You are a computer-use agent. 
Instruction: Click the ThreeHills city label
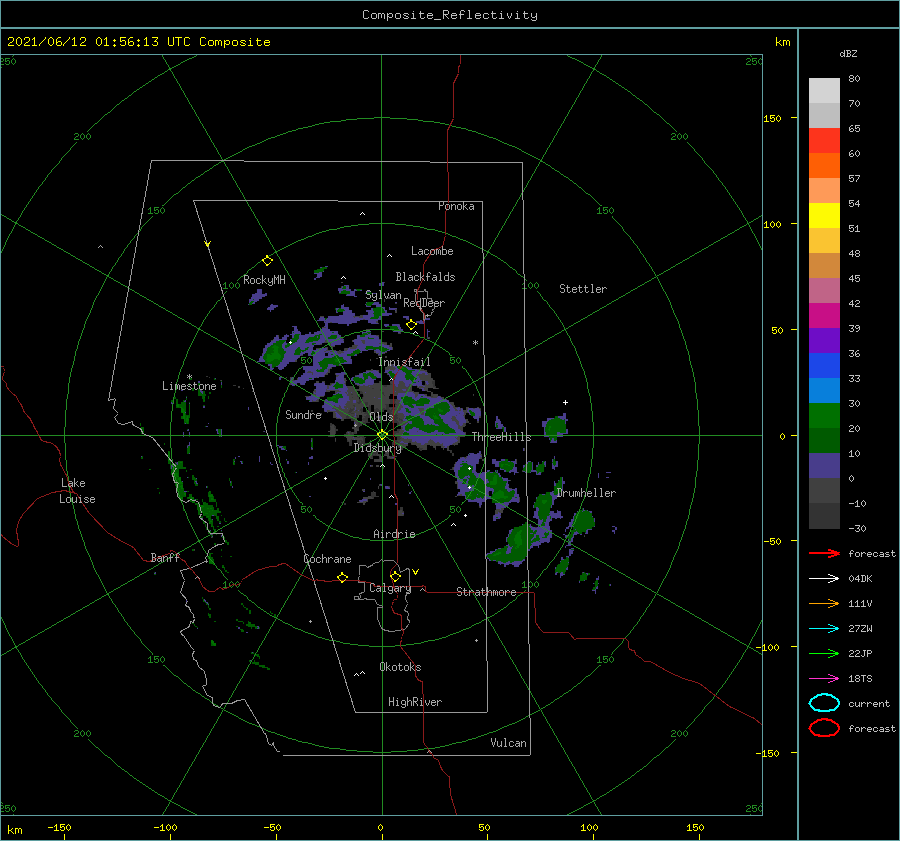(x=502, y=437)
